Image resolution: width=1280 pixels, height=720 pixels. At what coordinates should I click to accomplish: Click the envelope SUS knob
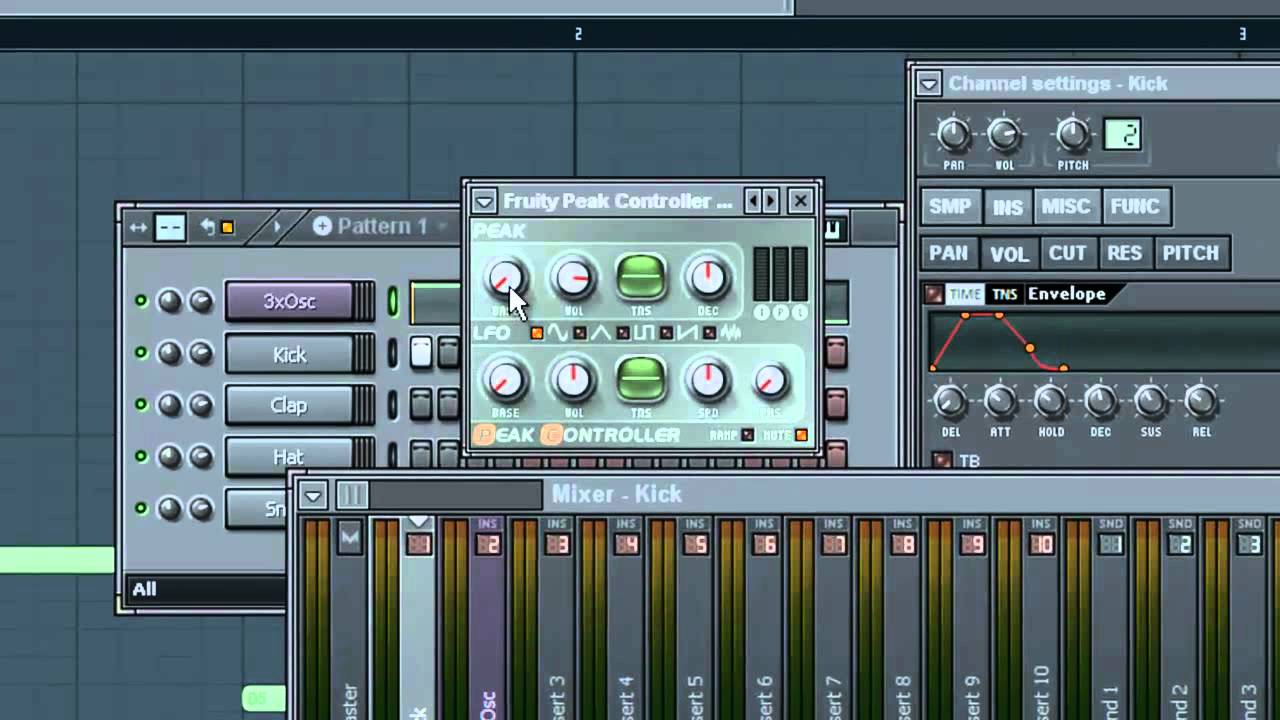tap(1151, 402)
